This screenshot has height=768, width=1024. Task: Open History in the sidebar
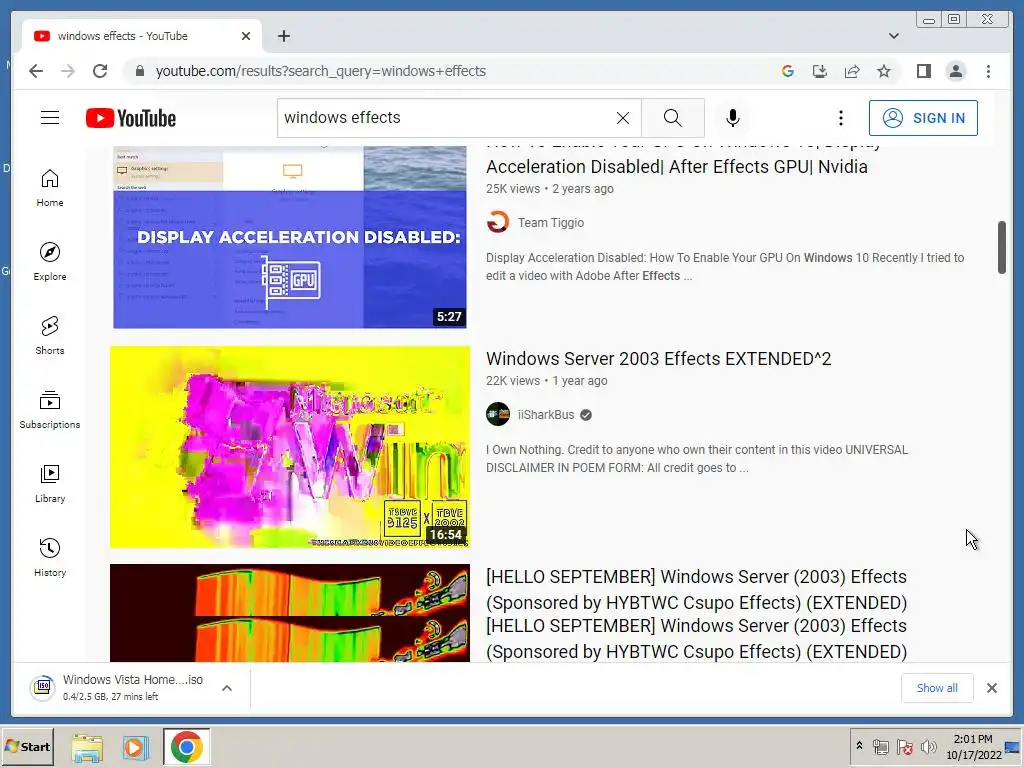[50, 557]
